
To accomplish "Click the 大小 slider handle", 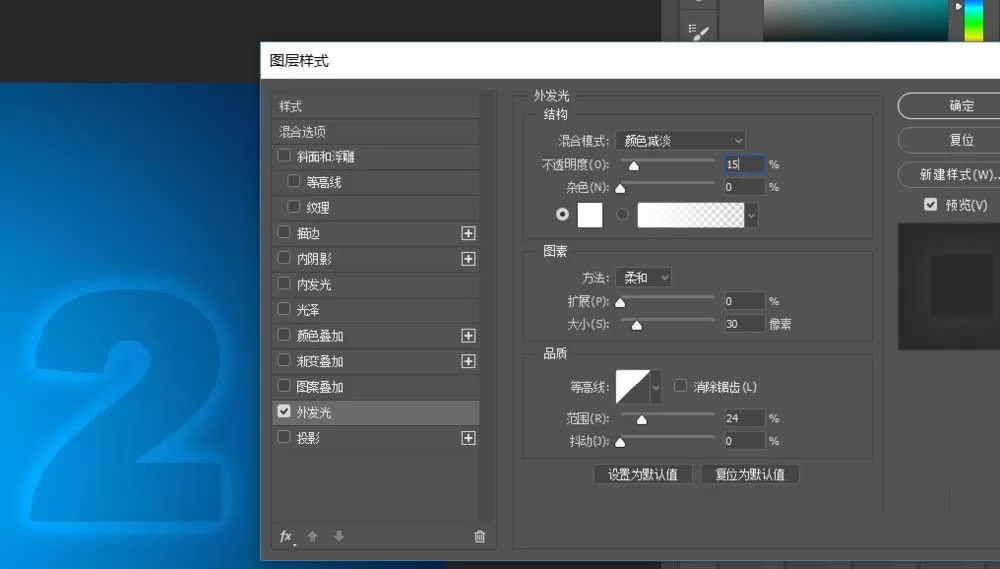I will point(636,326).
